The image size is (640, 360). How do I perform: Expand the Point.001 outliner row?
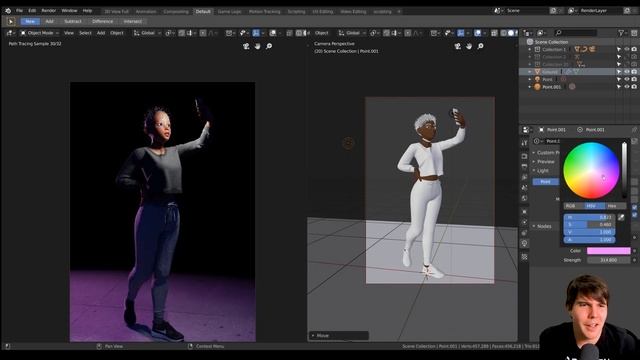click(x=530, y=87)
